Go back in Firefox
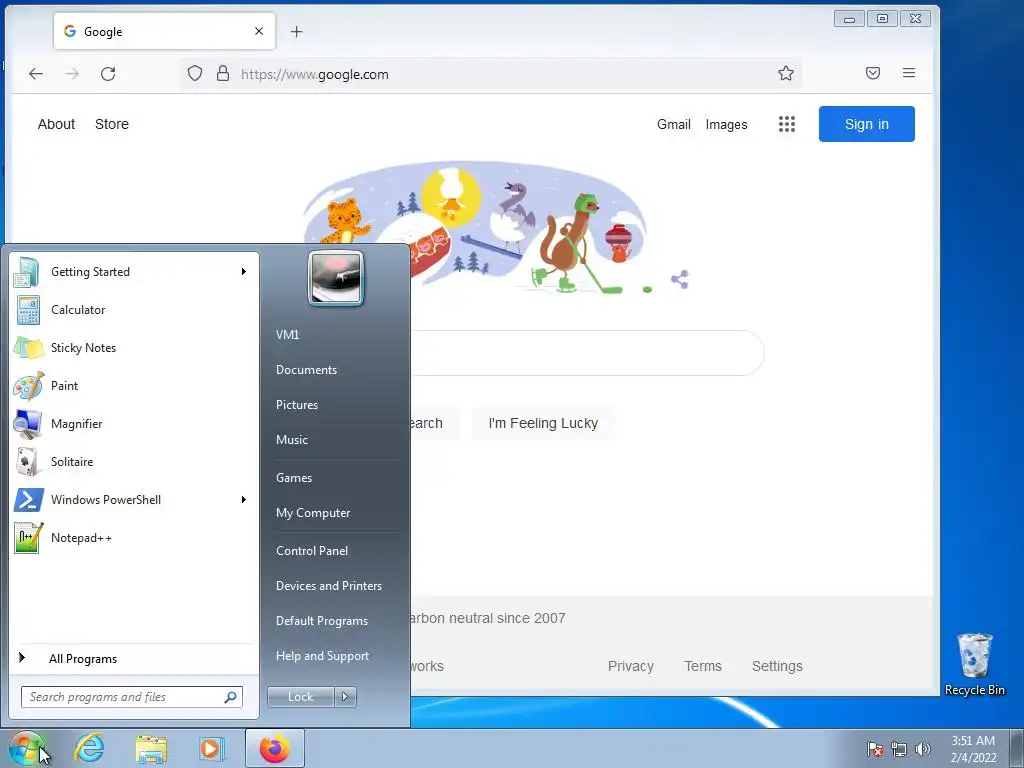The image size is (1024, 768). [x=36, y=74]
